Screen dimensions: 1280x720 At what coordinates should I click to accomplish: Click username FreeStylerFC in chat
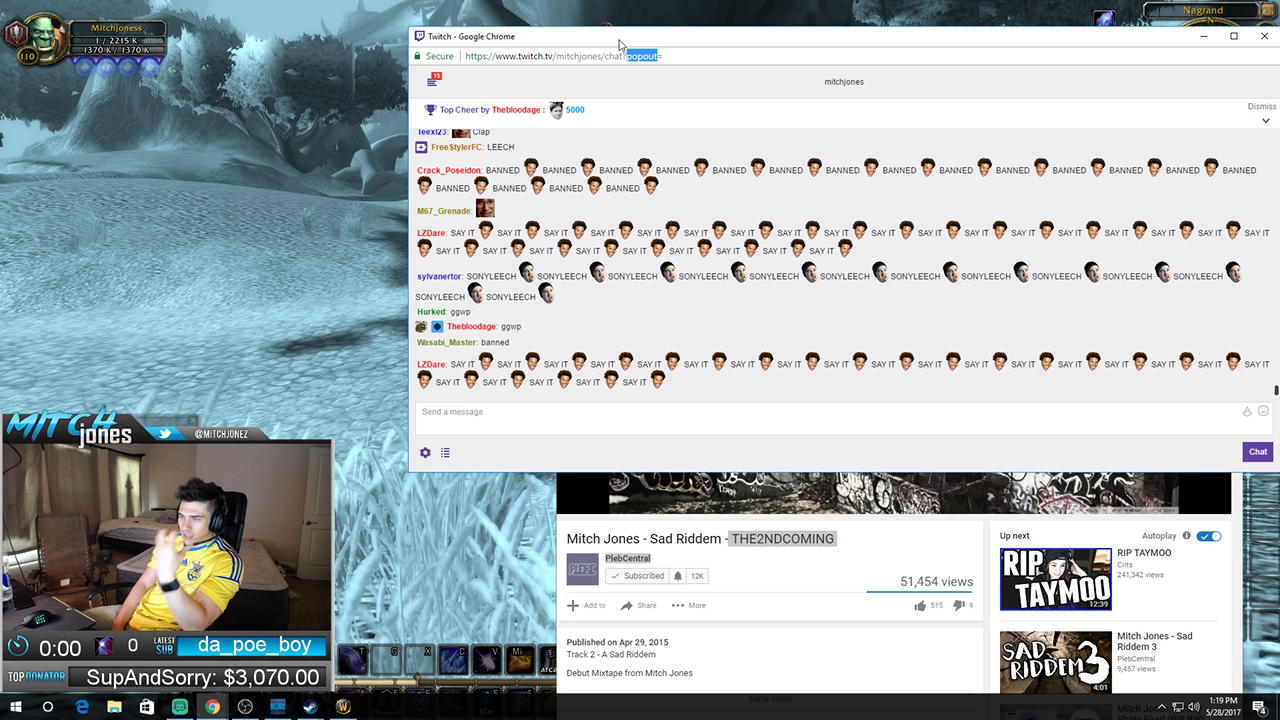tap(456, 147)
